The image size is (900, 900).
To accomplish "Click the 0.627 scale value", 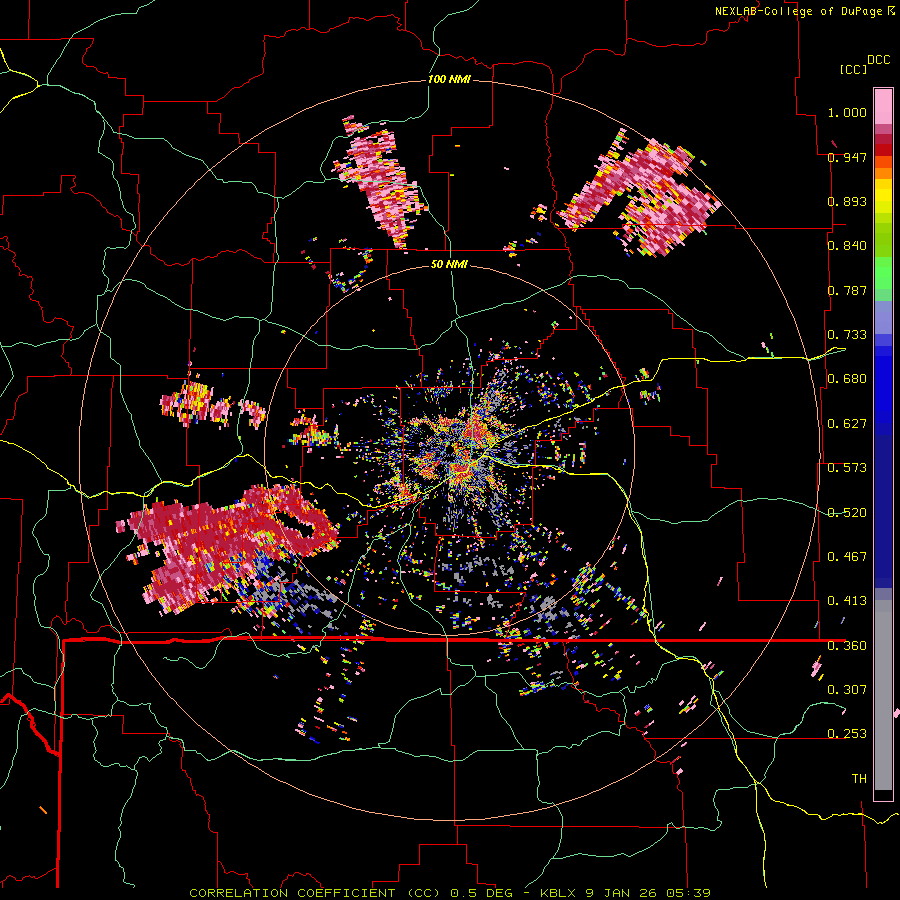I will (x=847, y=424).
